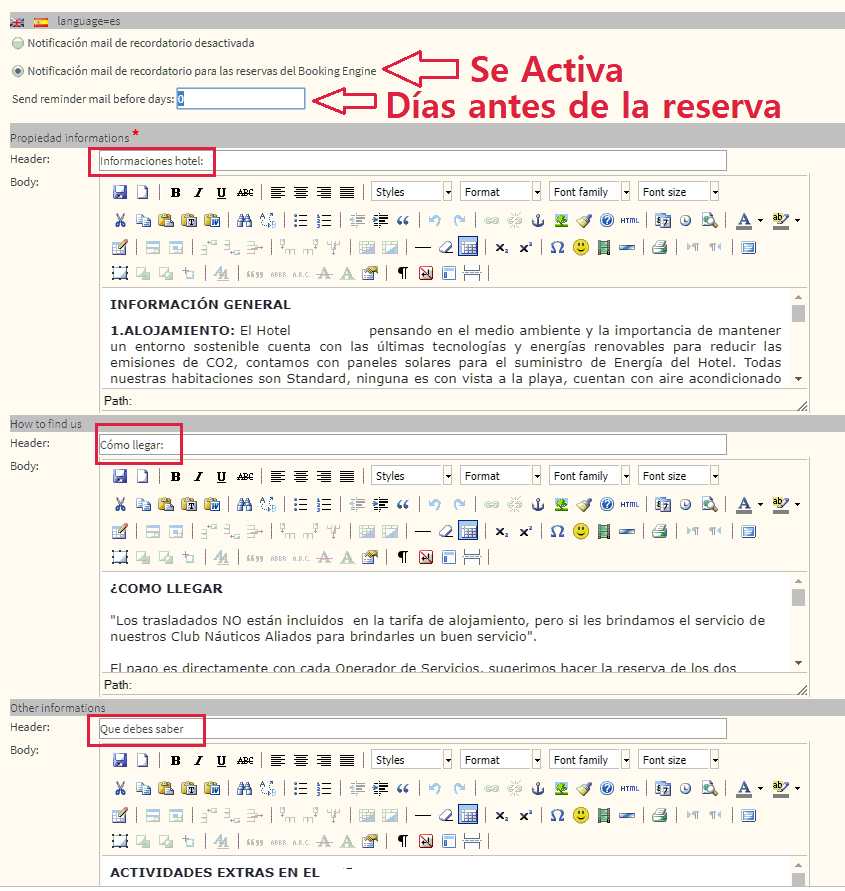The height and width of the screenshot is (891, 845).
Task: Open Styles dropdown in Propiedad informations editor
Action: (x=411, y=192)
